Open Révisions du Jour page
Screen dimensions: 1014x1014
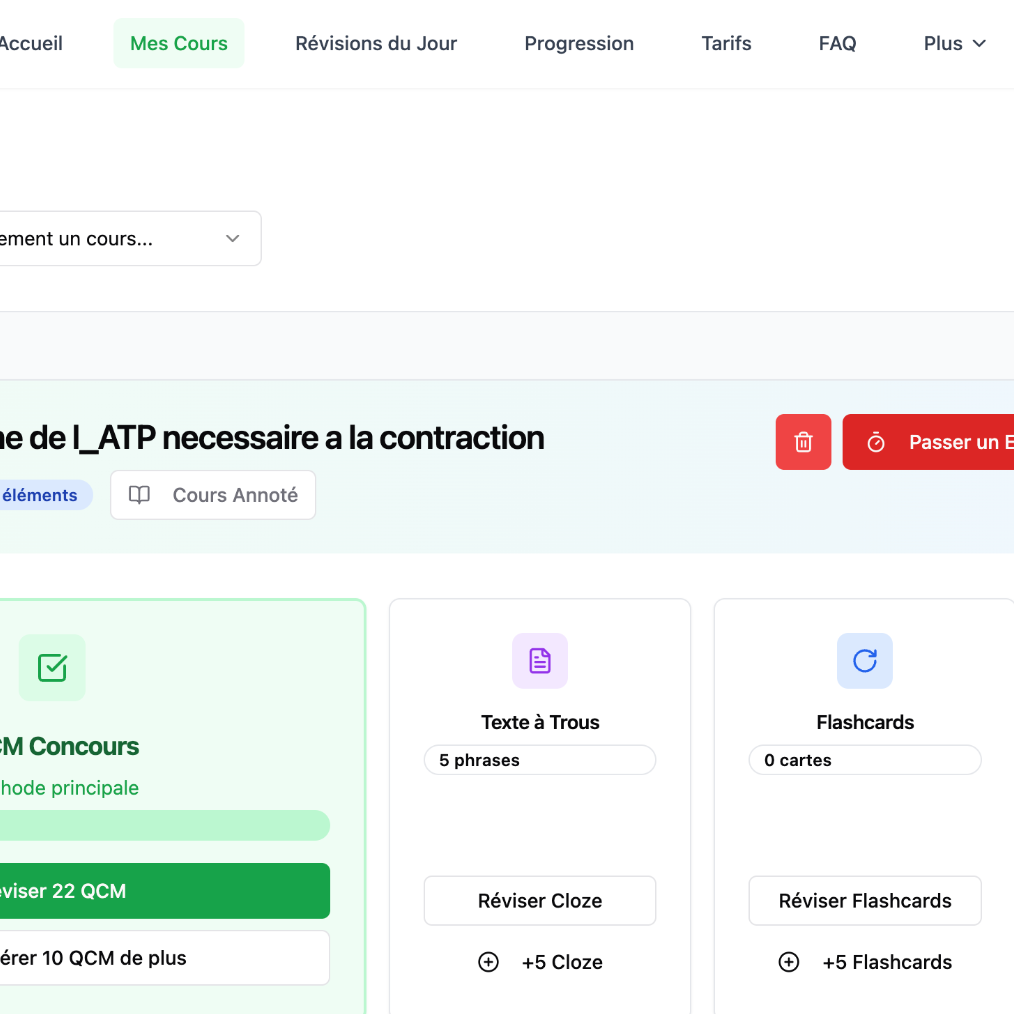pos(376,43)
